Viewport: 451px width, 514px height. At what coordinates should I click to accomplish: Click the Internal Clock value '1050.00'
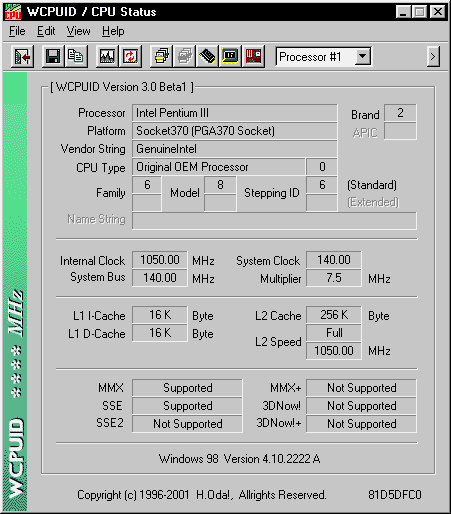pyautogui.click(x=160, y=260)
